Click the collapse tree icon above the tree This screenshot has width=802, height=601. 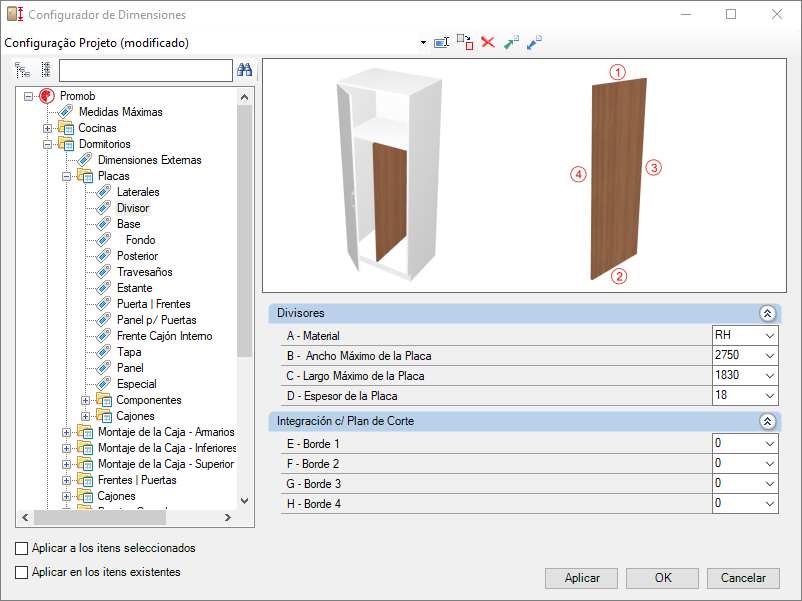tap(46, 70)
